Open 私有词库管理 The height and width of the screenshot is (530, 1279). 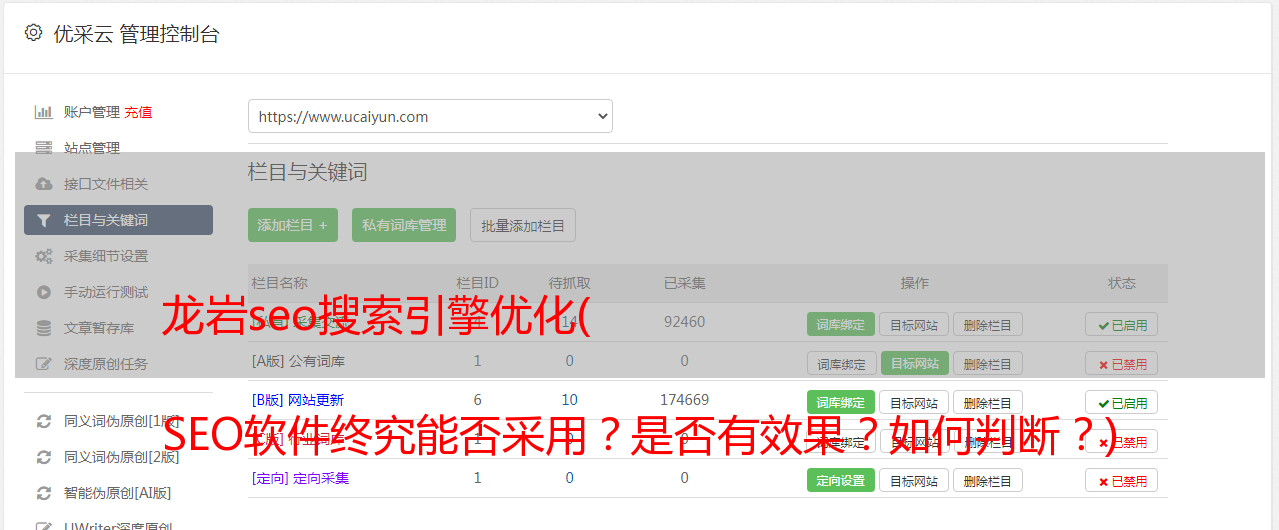point(405,225)
